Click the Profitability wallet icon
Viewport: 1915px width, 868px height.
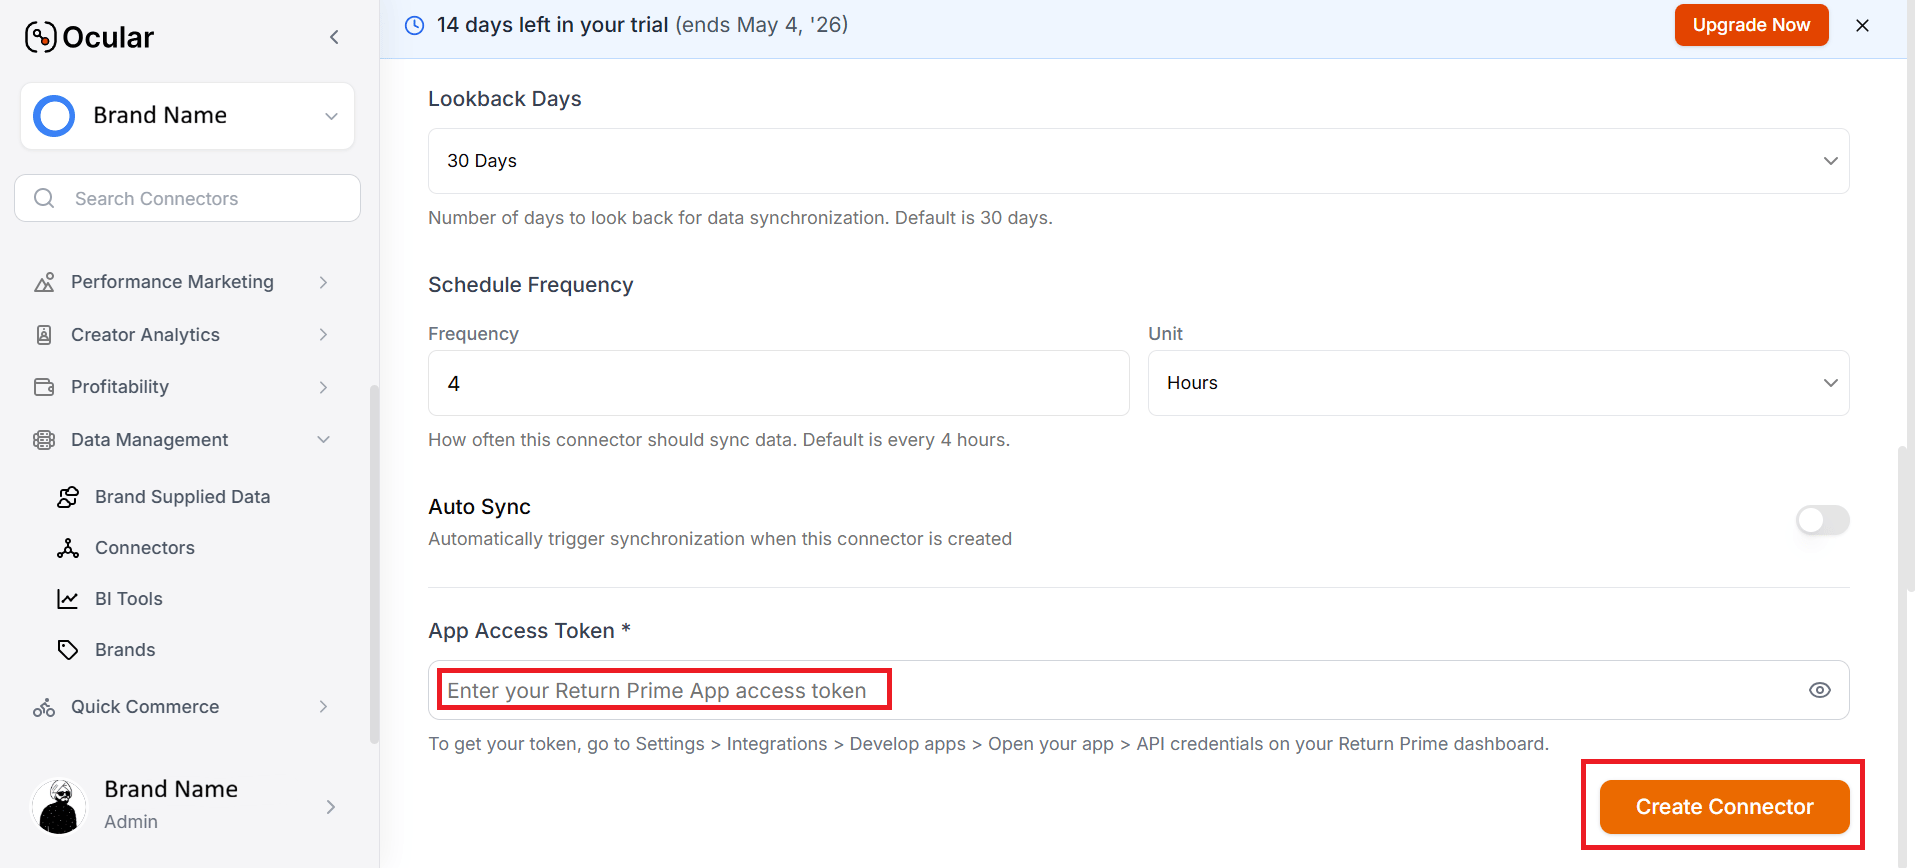tap(44, 387)
